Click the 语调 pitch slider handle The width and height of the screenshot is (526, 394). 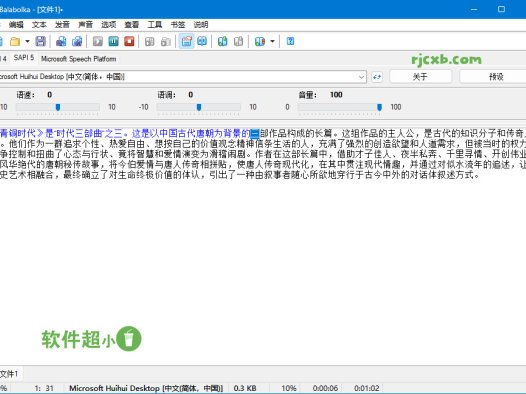pos(199,107)
